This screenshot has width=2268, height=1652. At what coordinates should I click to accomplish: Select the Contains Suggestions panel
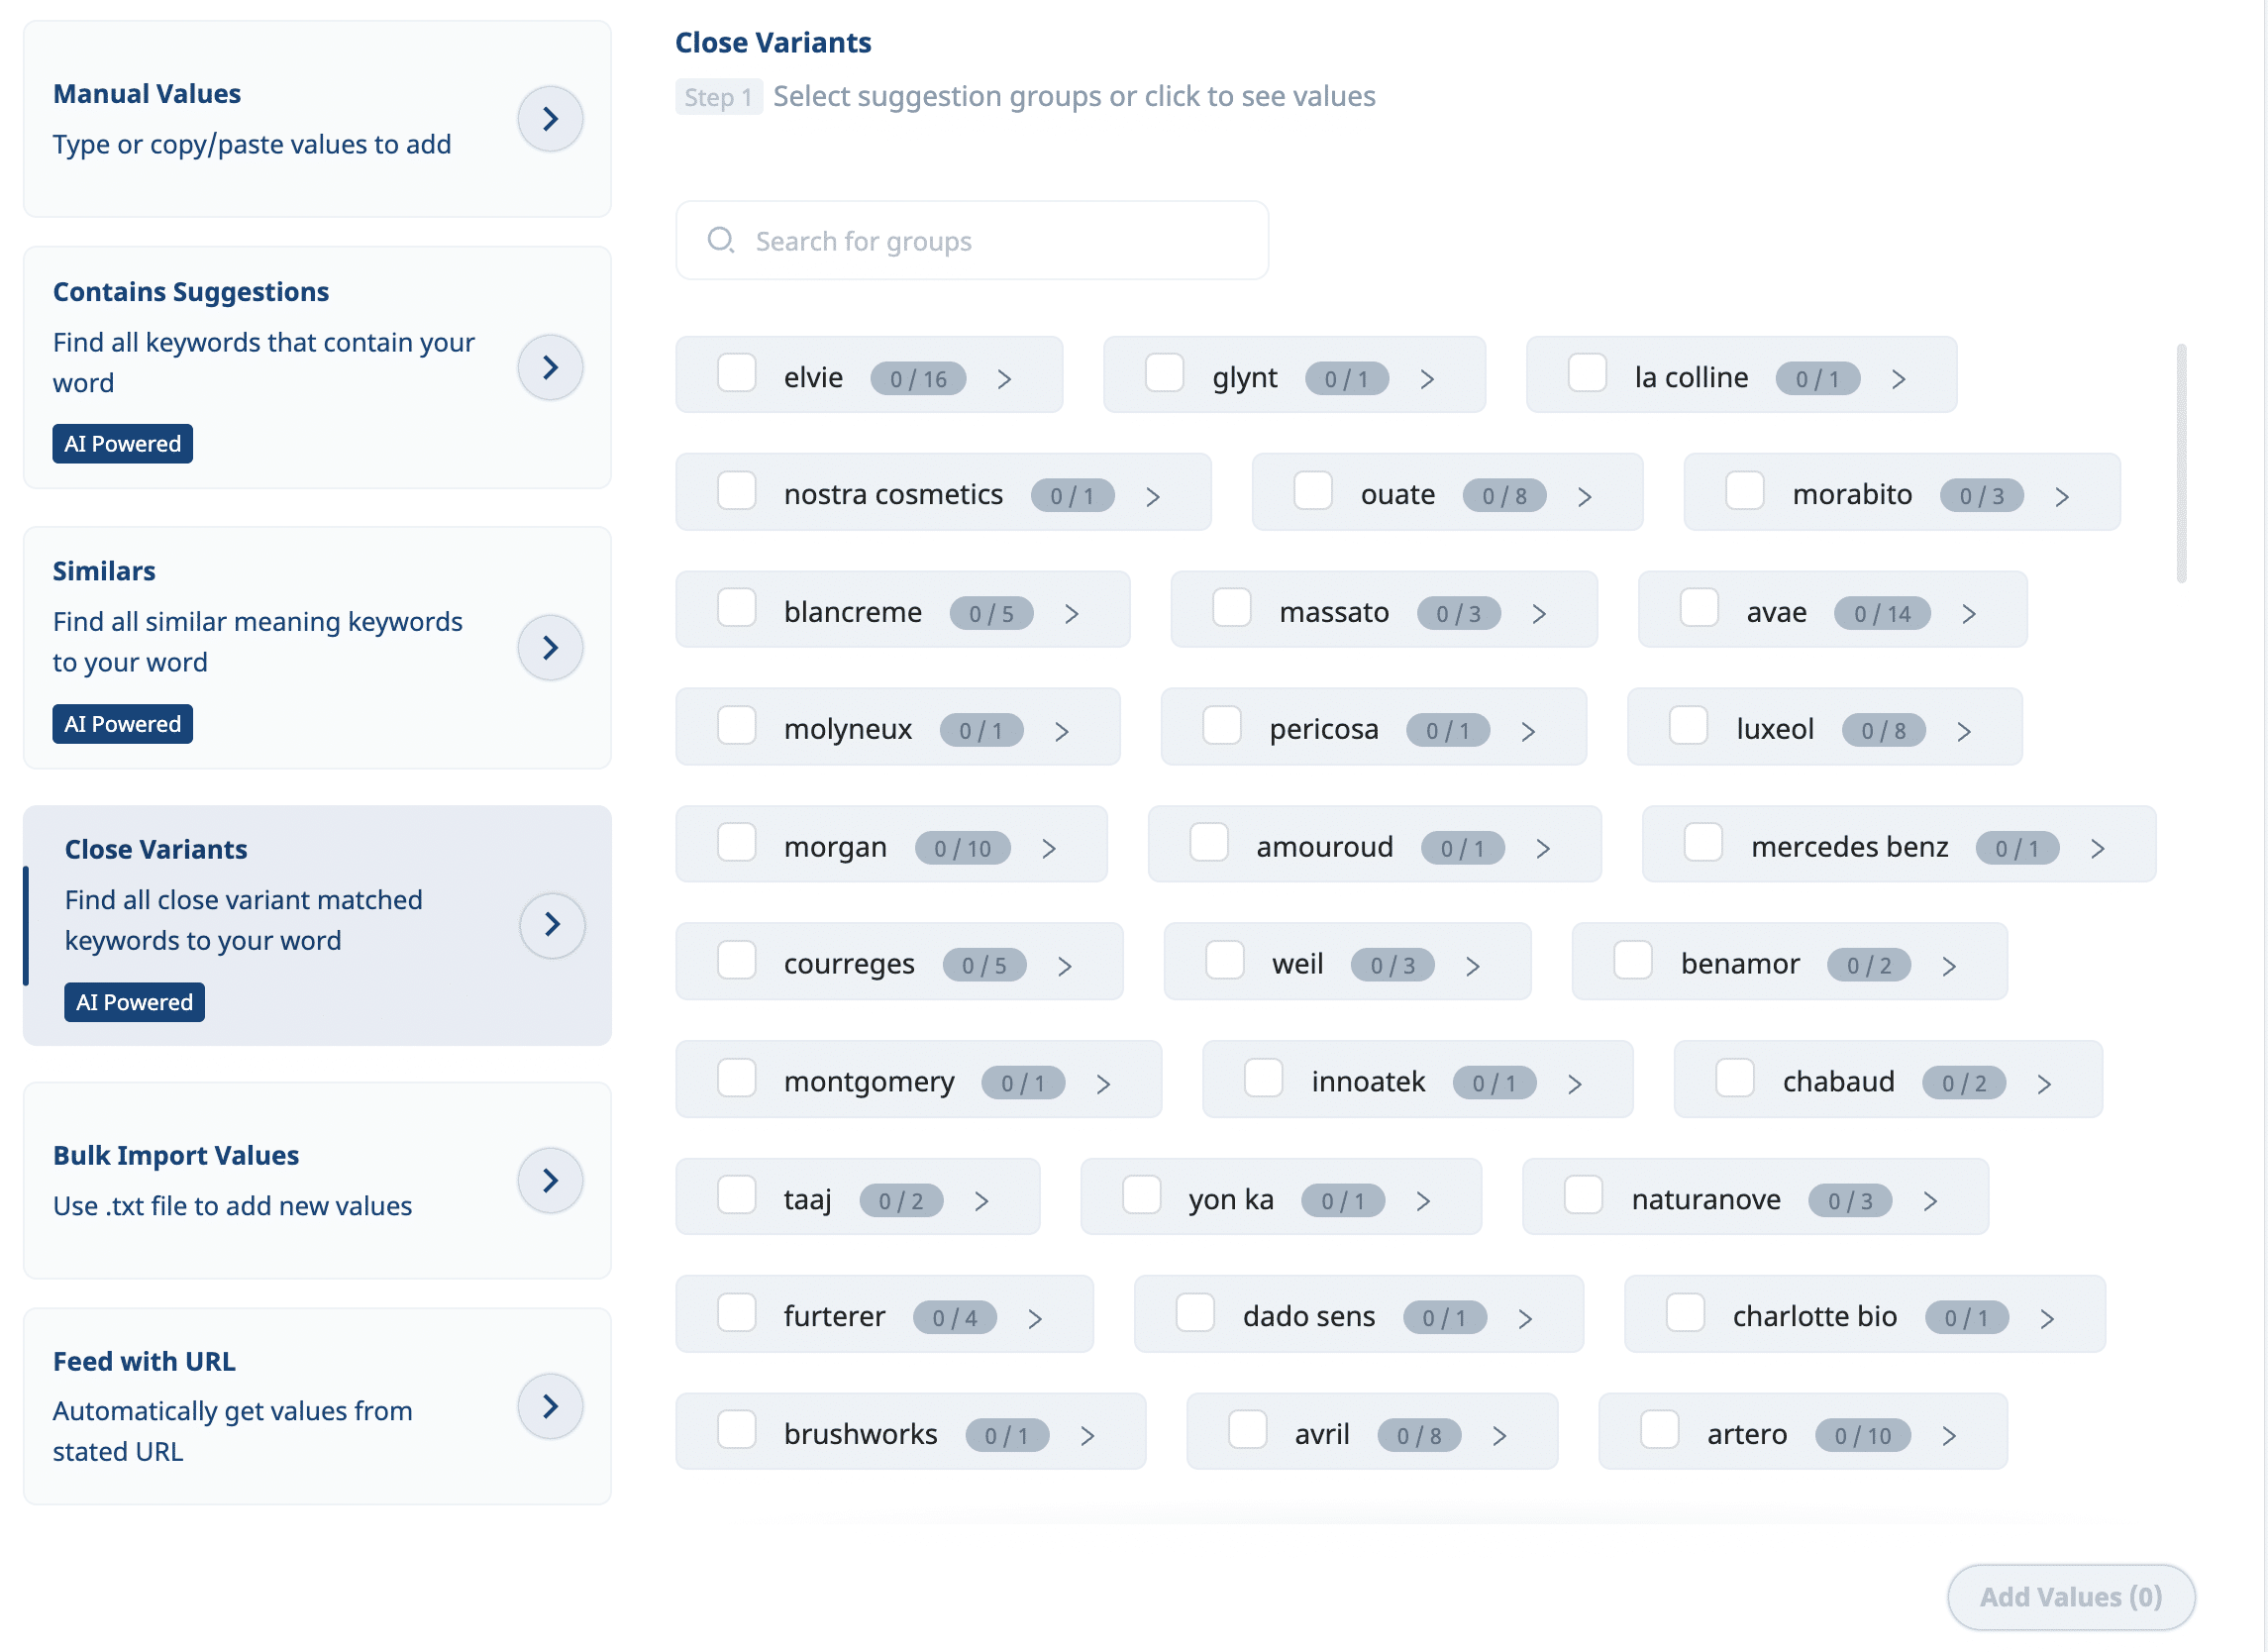[317, 368]
